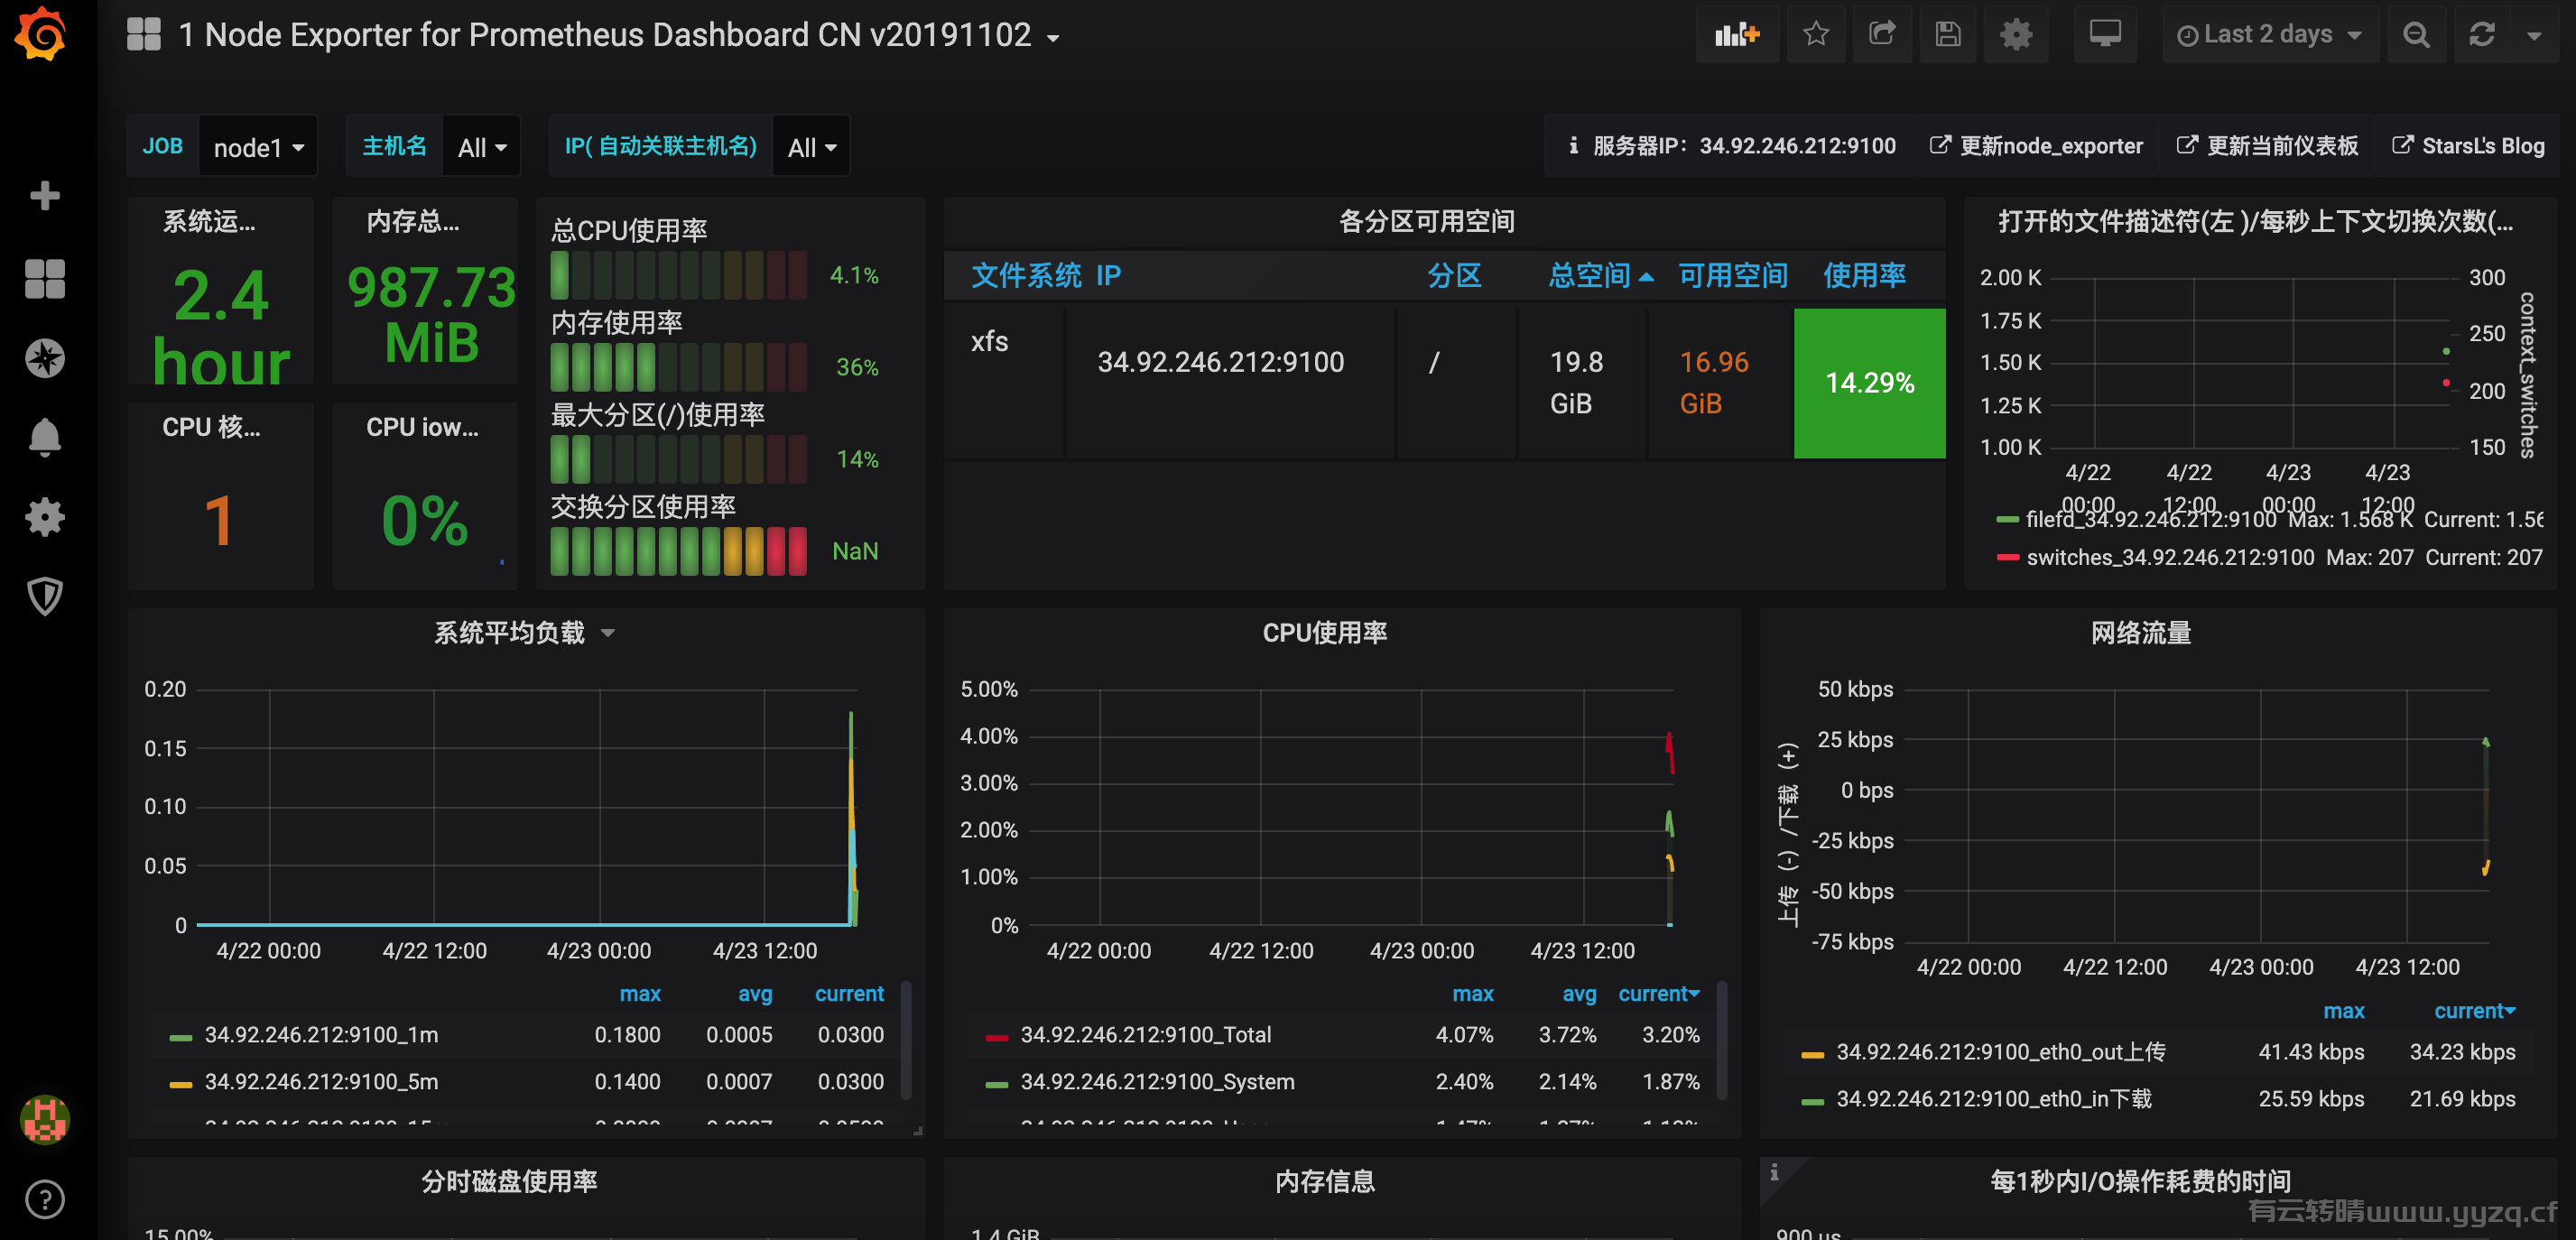The width and height of the screenshot is (2576, 1240).
Task: Open Last 2 days time picker
Action: click(2269, 35)
